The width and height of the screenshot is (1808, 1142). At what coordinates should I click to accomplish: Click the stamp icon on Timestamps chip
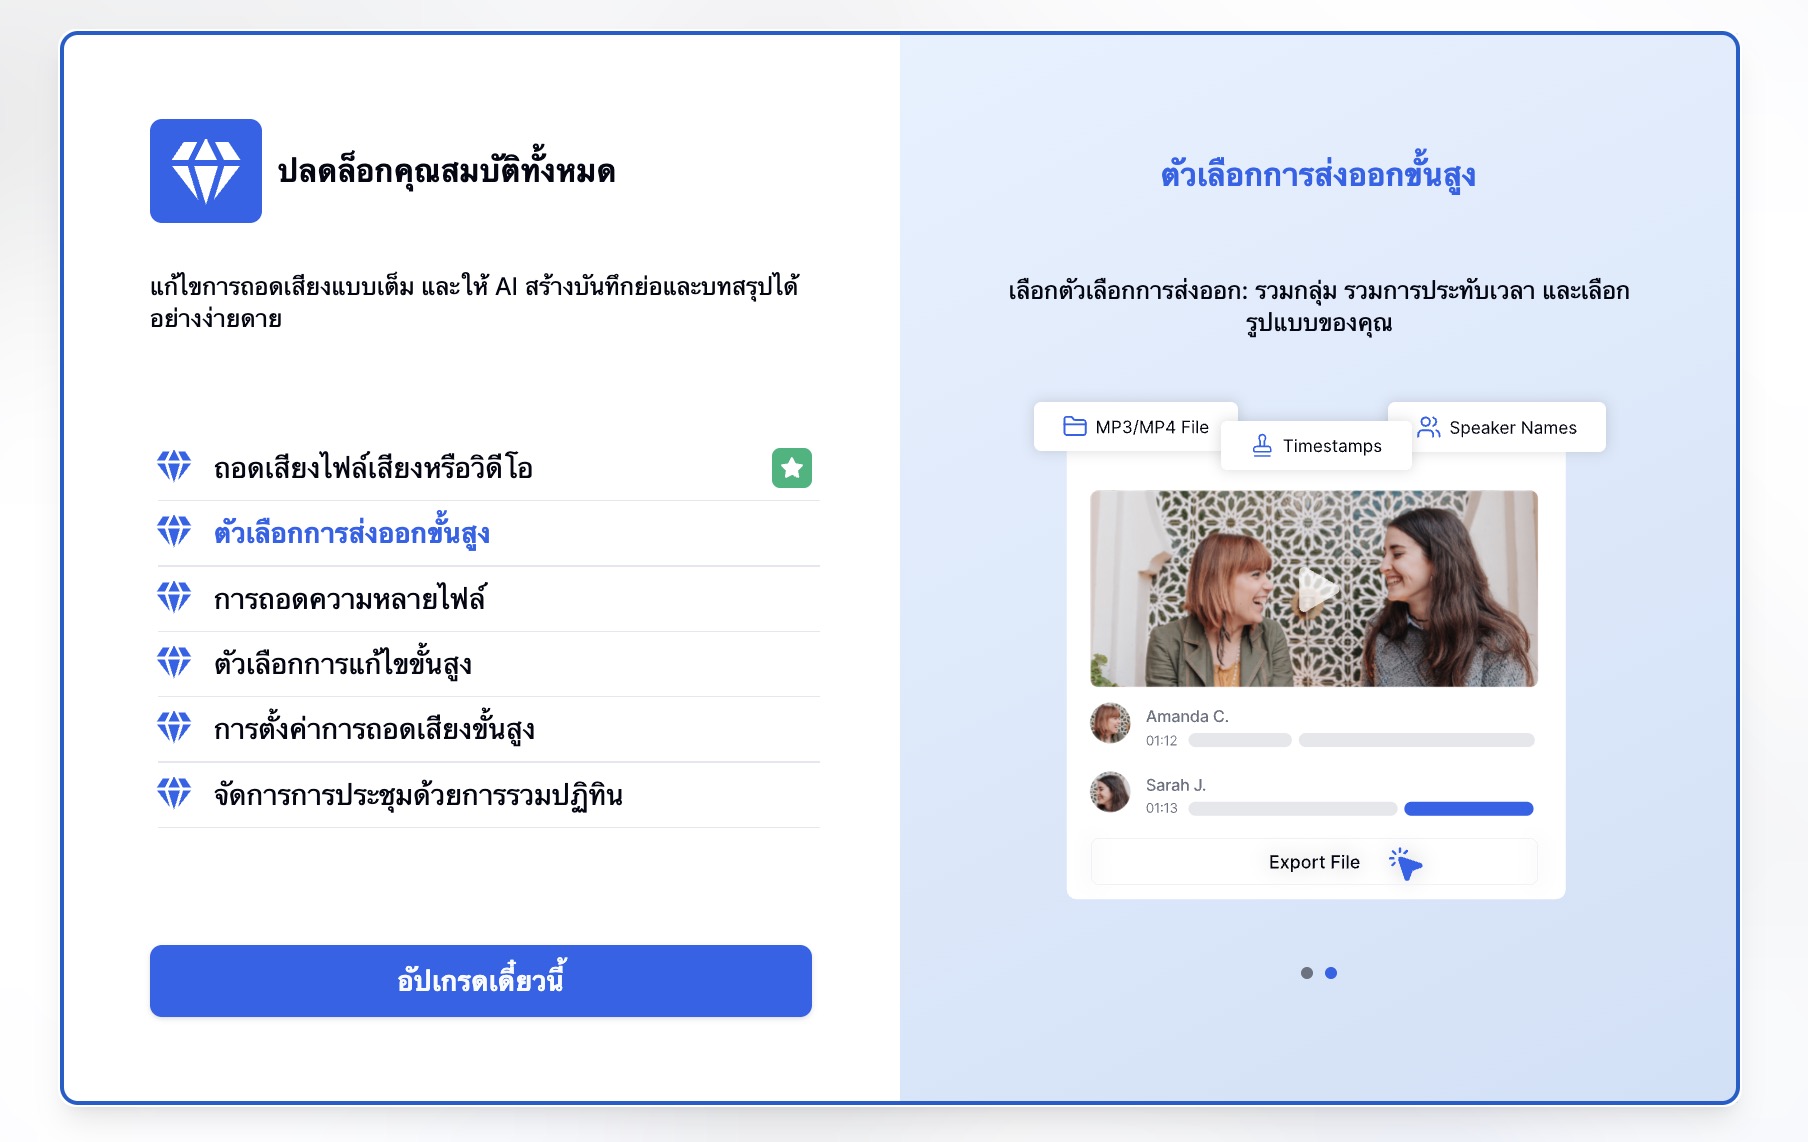[1262, 445]
